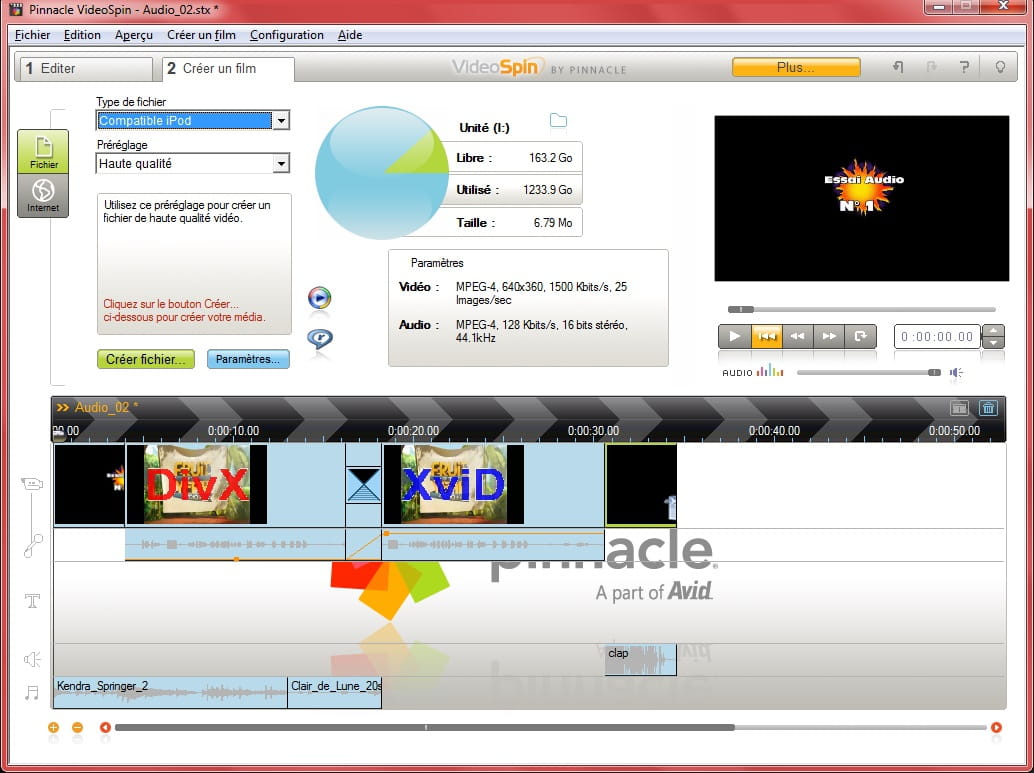Click the trash icon in the timeline header

[x=988, y=408]
